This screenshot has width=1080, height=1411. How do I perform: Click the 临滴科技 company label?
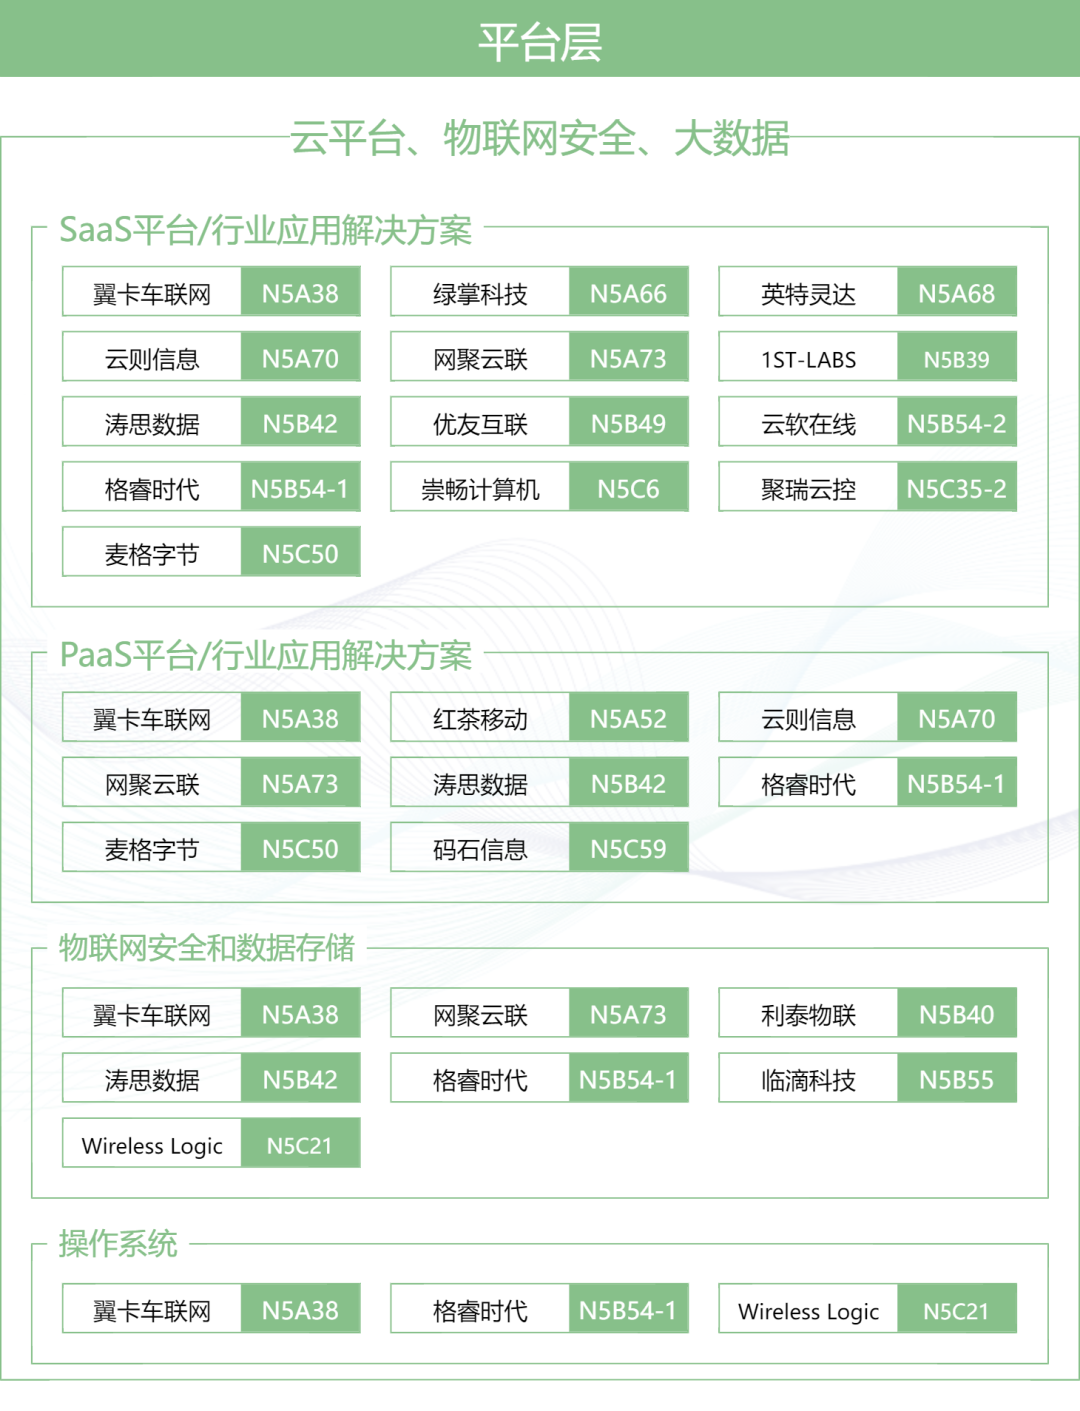tap(808, 1080)
